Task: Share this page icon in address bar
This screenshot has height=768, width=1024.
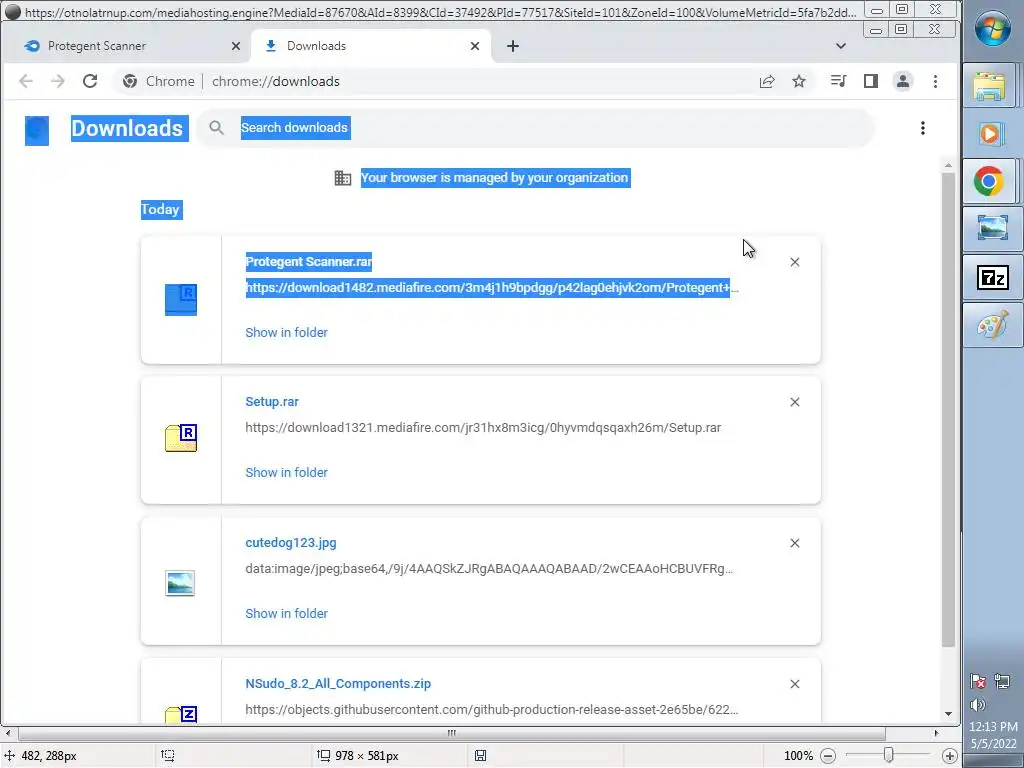Action: pos(767,81)
